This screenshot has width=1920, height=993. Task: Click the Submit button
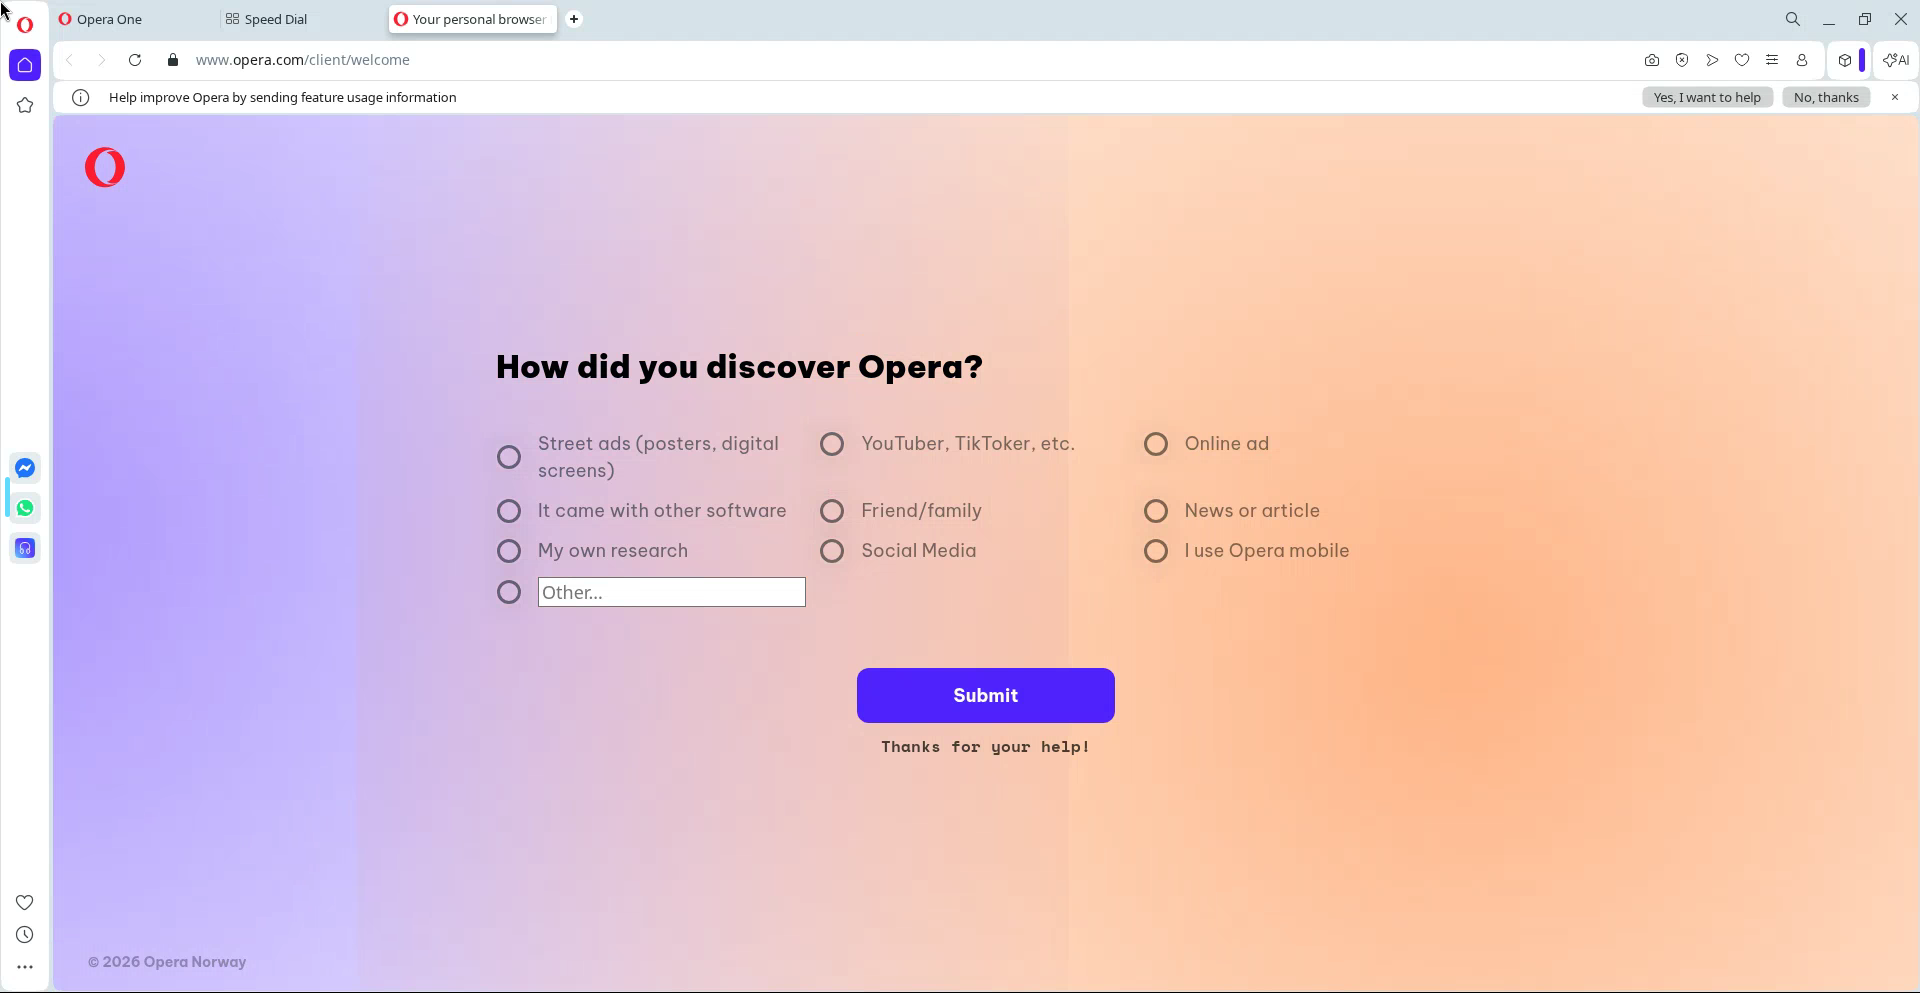985,695
